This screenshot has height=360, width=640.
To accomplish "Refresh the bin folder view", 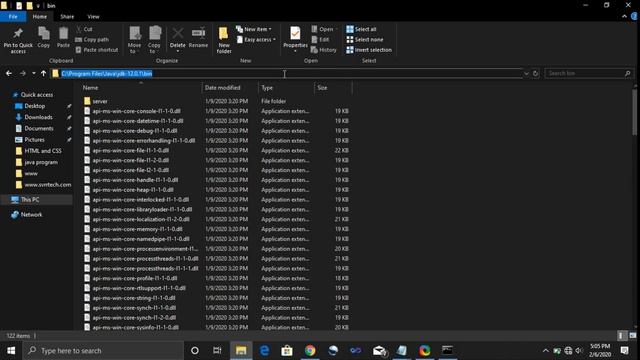I will tap(536, 73).
